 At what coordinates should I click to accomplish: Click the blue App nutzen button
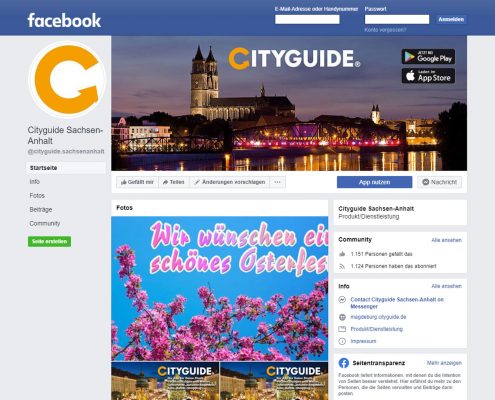click(374, 182)
